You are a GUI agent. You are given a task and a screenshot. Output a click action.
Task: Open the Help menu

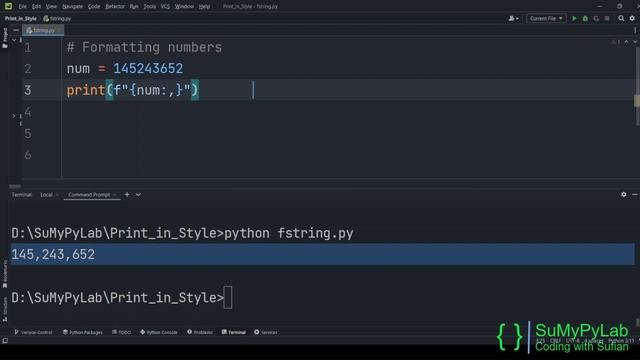pos(204,7)
